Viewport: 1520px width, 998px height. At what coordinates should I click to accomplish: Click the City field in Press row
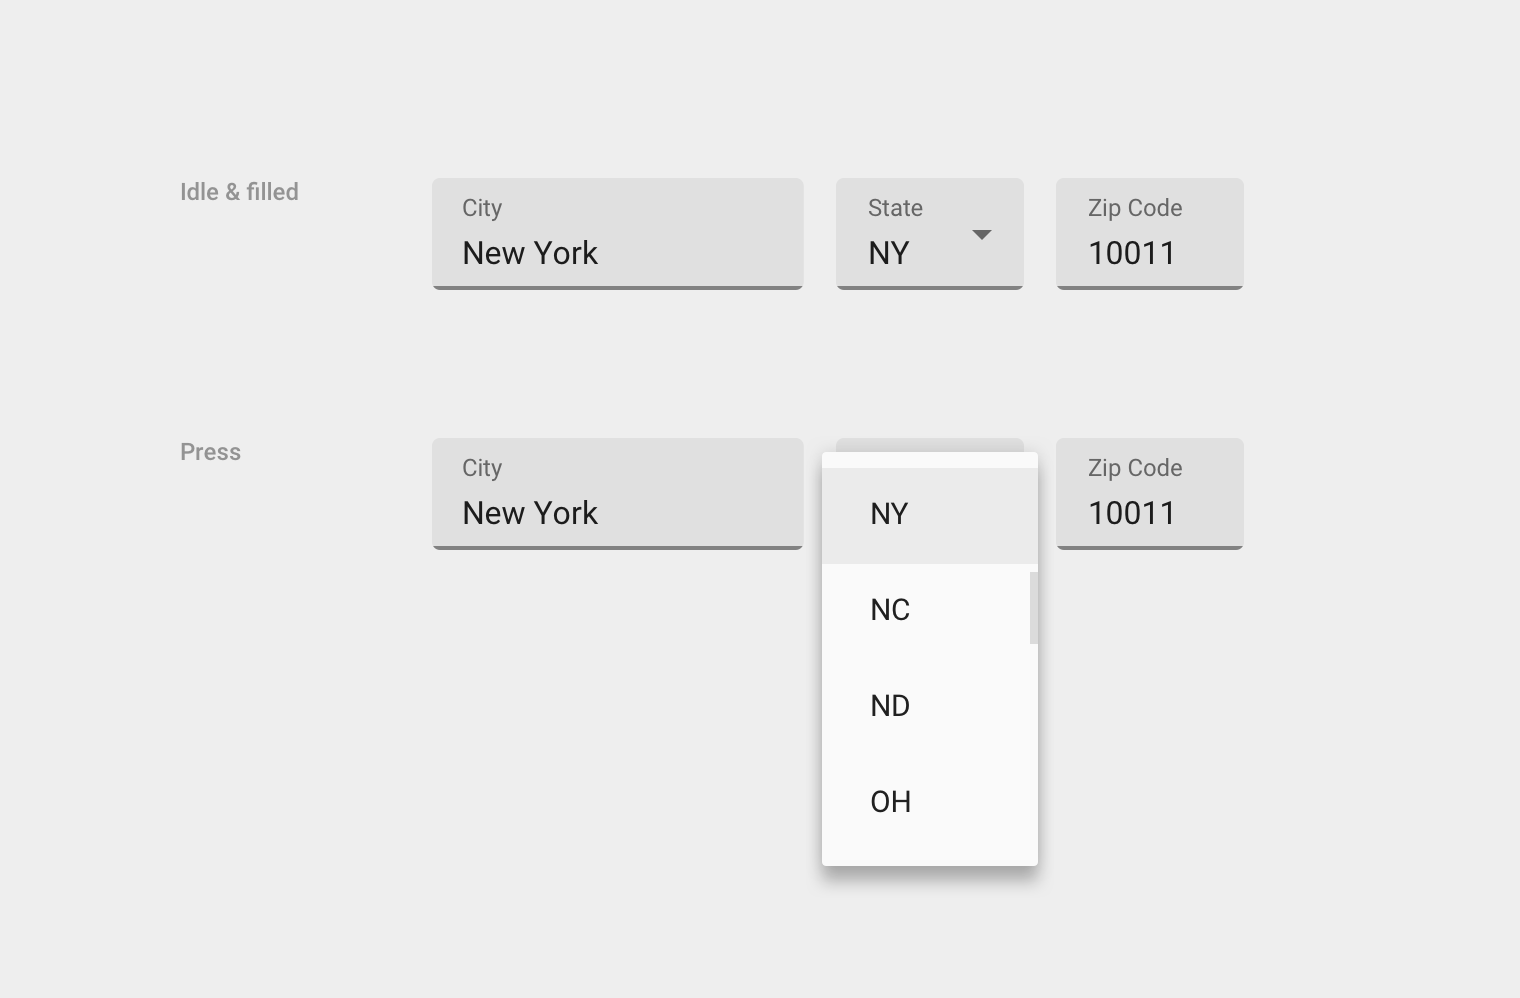(618, 494)
